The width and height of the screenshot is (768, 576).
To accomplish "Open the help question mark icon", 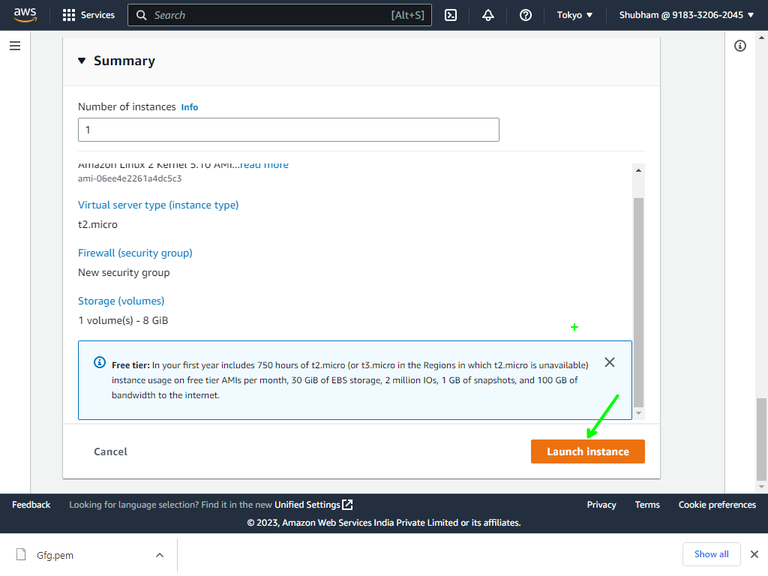I will tap(526, 15).
